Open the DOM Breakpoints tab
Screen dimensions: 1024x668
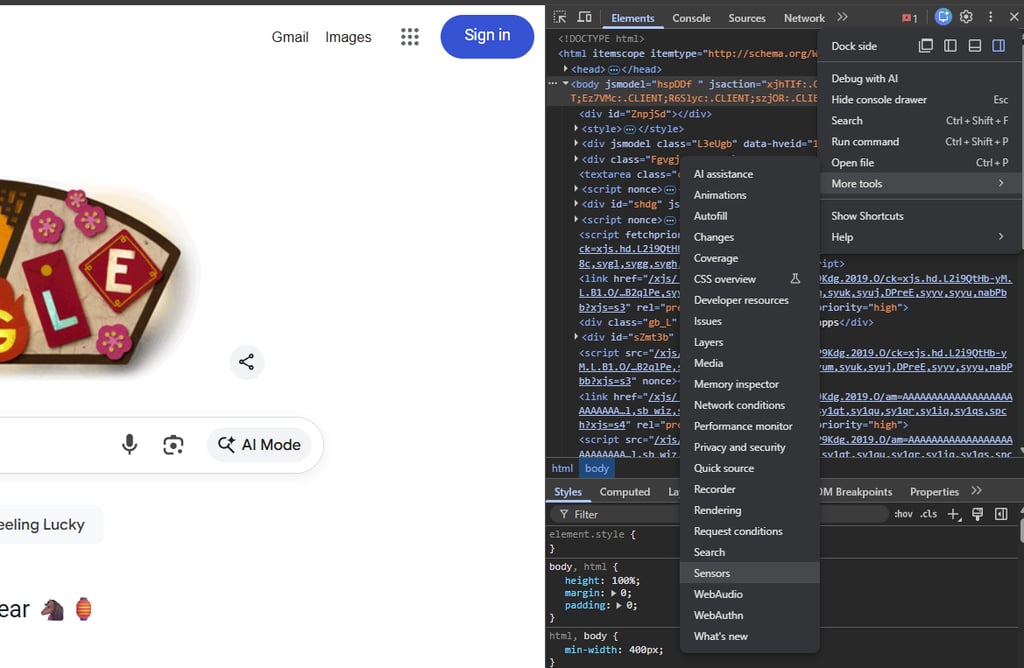point(856,492)
